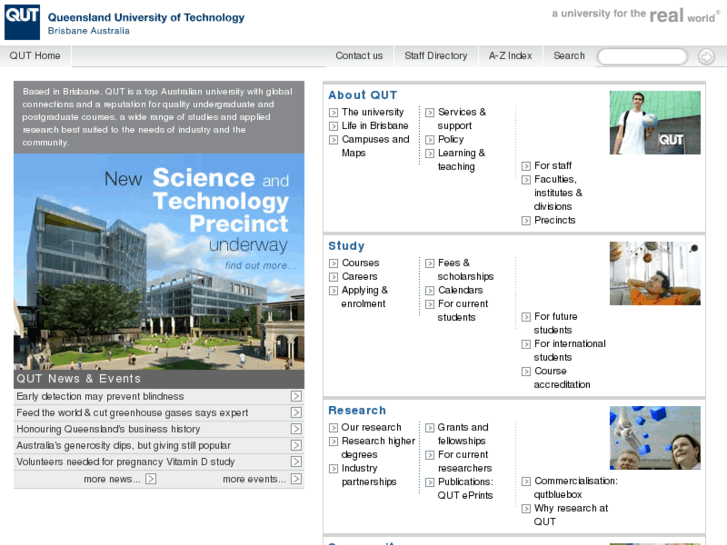Open A-Z Index in top navigation

pos(510,56)
